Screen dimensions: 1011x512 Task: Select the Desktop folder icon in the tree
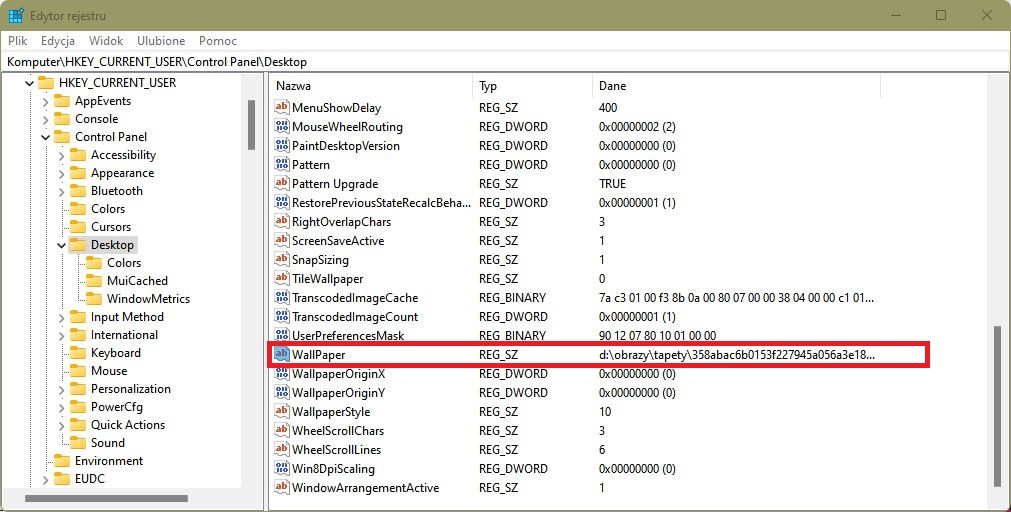78,244
